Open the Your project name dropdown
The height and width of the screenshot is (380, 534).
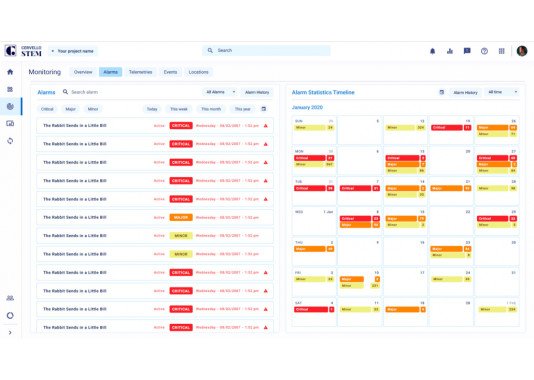(73, 51)
